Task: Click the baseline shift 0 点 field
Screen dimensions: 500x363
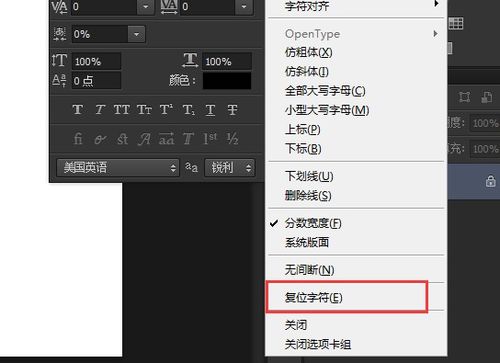Action: coord(96,81)
